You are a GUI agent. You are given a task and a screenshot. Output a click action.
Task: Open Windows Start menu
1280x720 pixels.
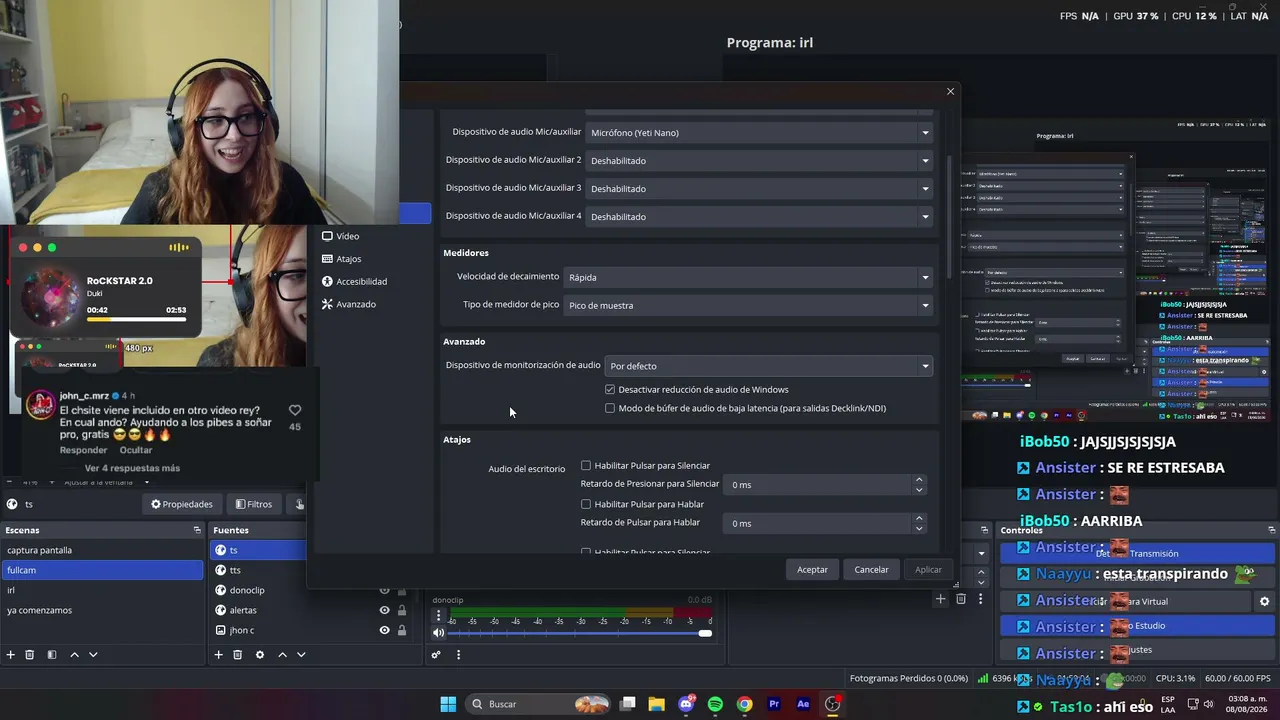[x=448, y=704]
